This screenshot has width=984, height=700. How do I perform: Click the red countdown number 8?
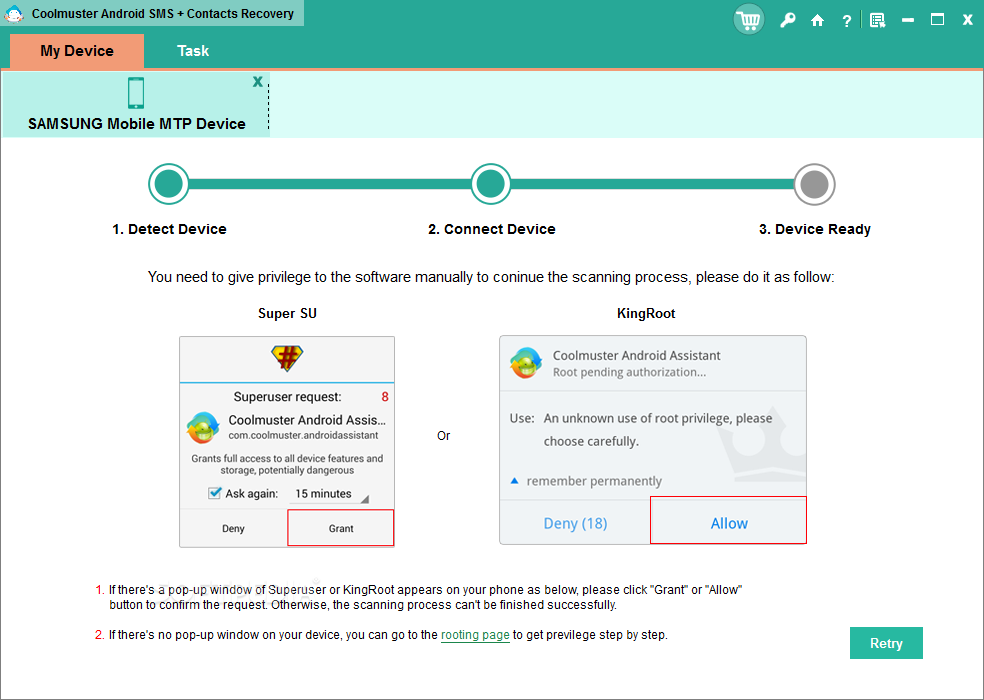pos(385,397)
